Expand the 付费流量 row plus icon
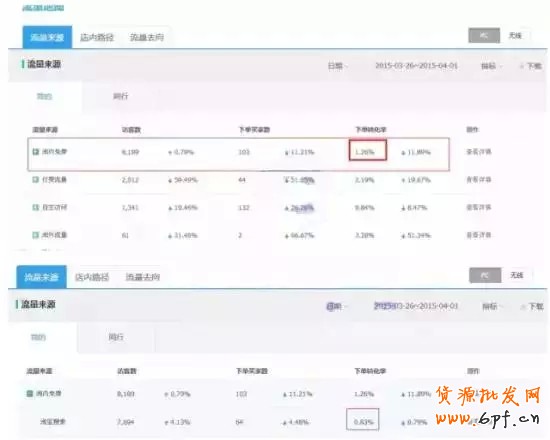 click(x=35, y=180)
